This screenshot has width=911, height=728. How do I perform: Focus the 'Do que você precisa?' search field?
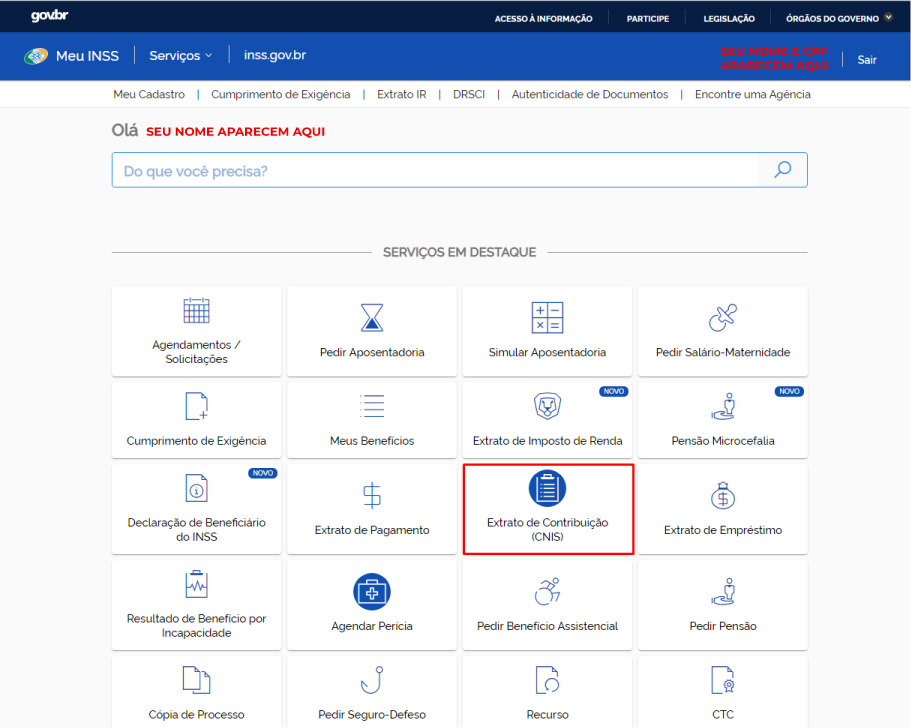(435, 170)
